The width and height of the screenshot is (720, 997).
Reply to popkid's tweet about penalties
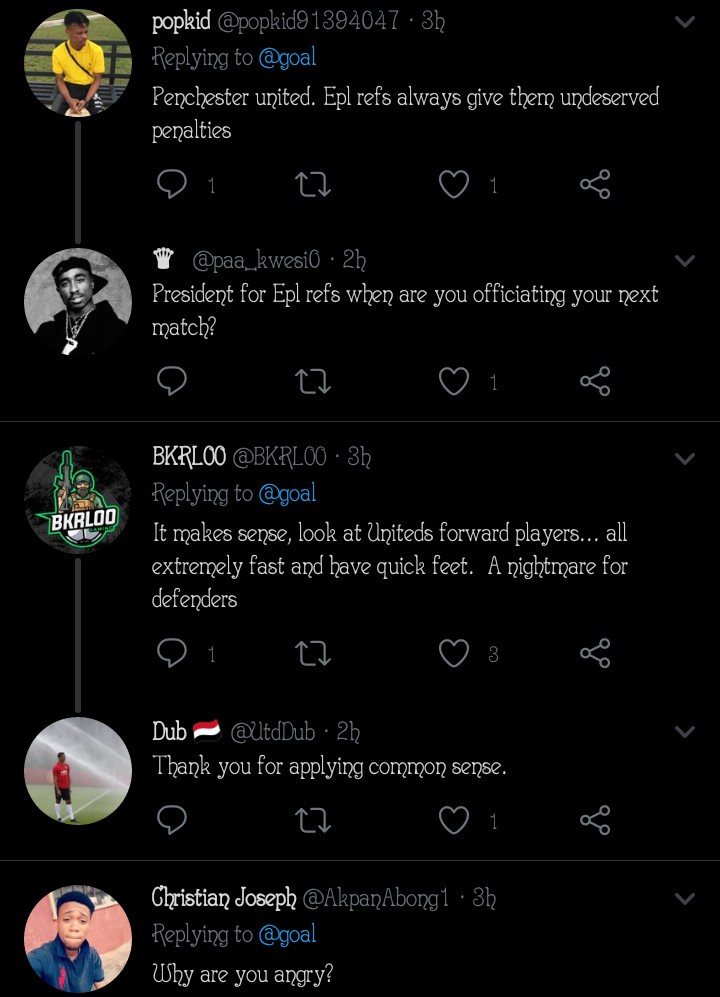pos(173,184)
